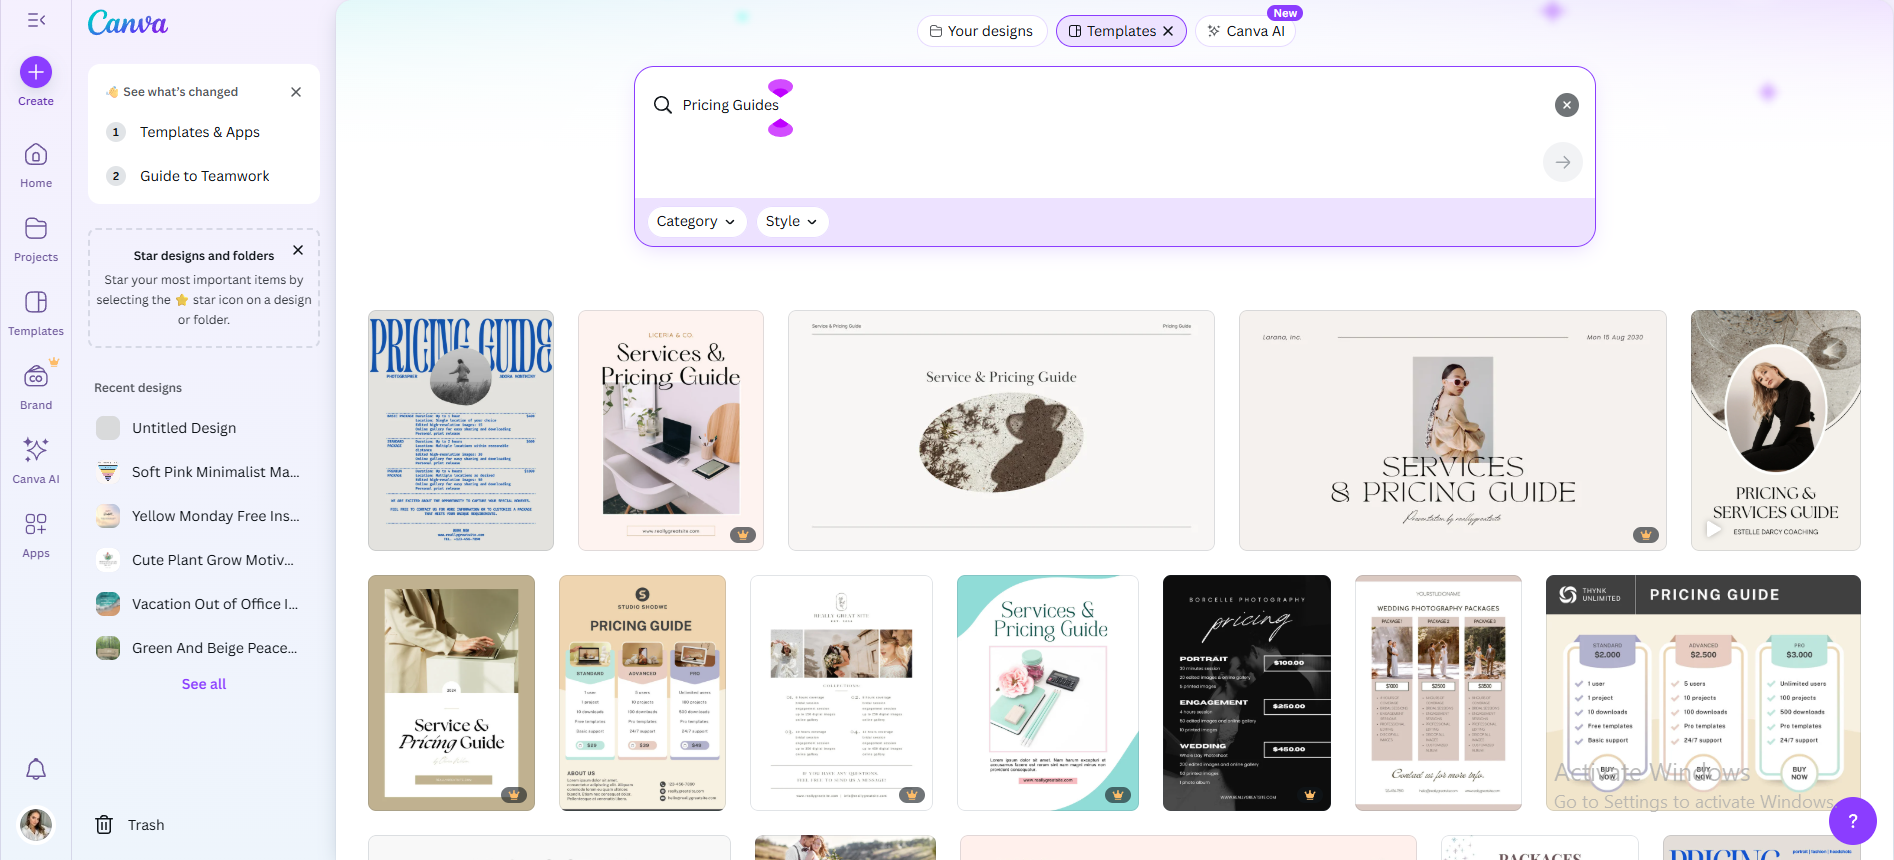Open the teal Services & Pricing Guide template
Screen dimensions: 1894x860
coord(1048,693)
